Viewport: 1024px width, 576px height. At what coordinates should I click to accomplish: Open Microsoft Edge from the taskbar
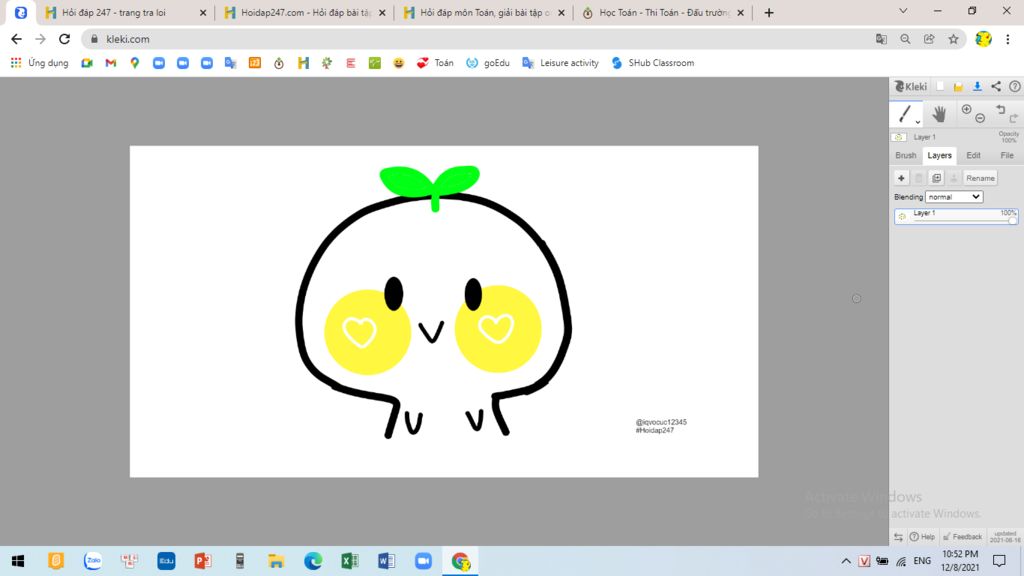(313, 561)
